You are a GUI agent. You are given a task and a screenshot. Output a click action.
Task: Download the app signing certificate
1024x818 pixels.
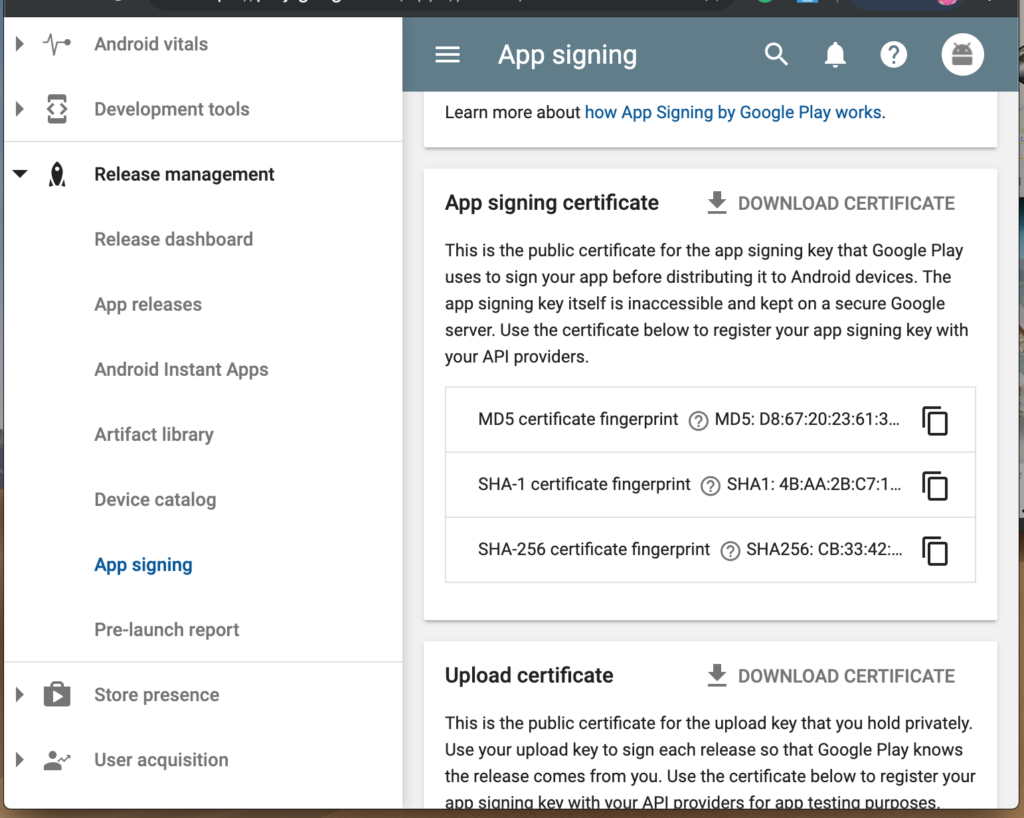[830, 203]
